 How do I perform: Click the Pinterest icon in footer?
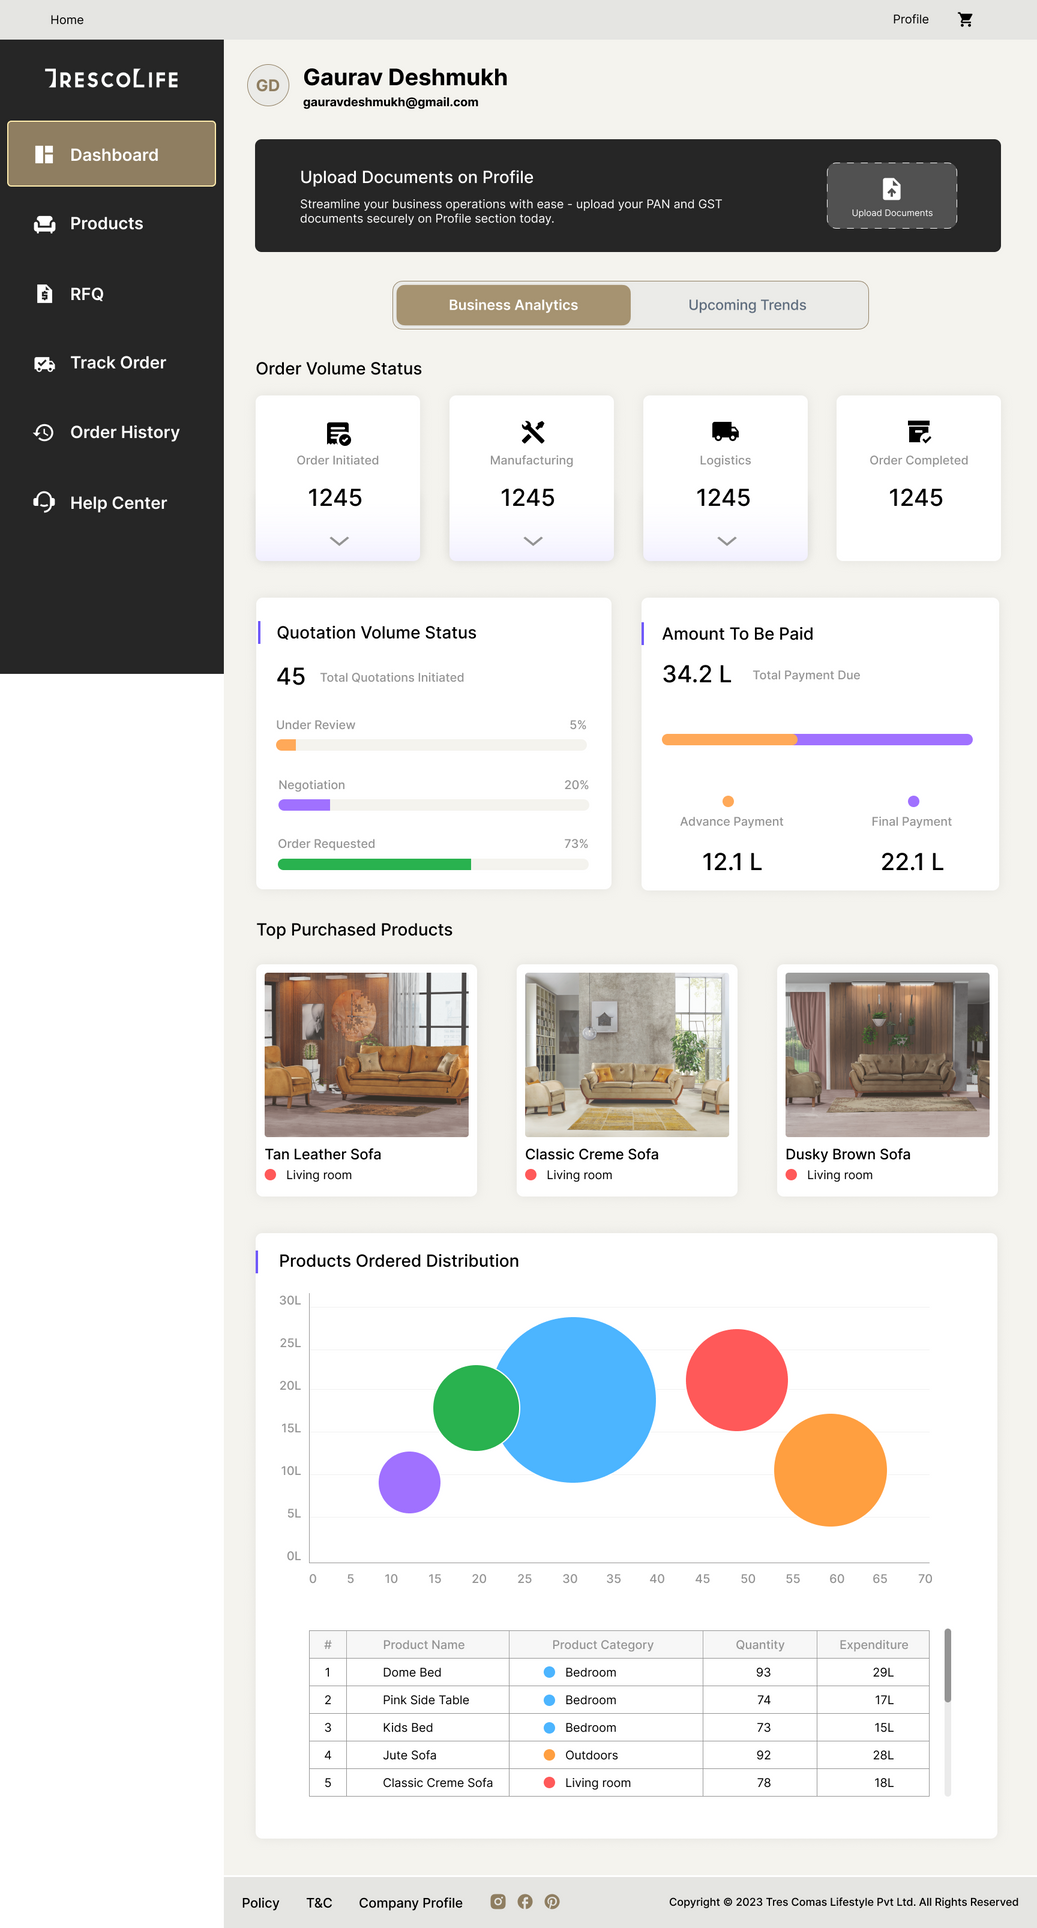[x=552, y=1901]
